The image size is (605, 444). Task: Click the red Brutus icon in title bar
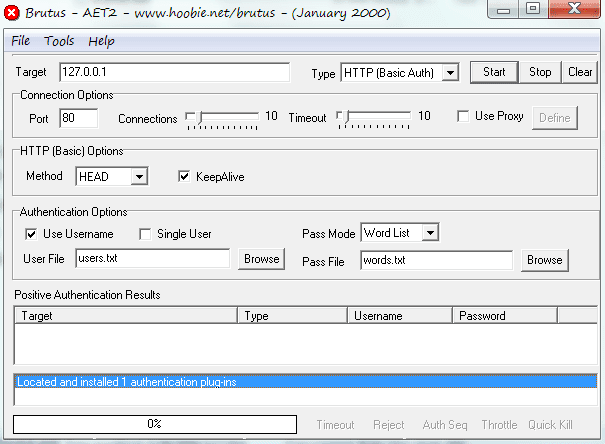tap(12, 13)
